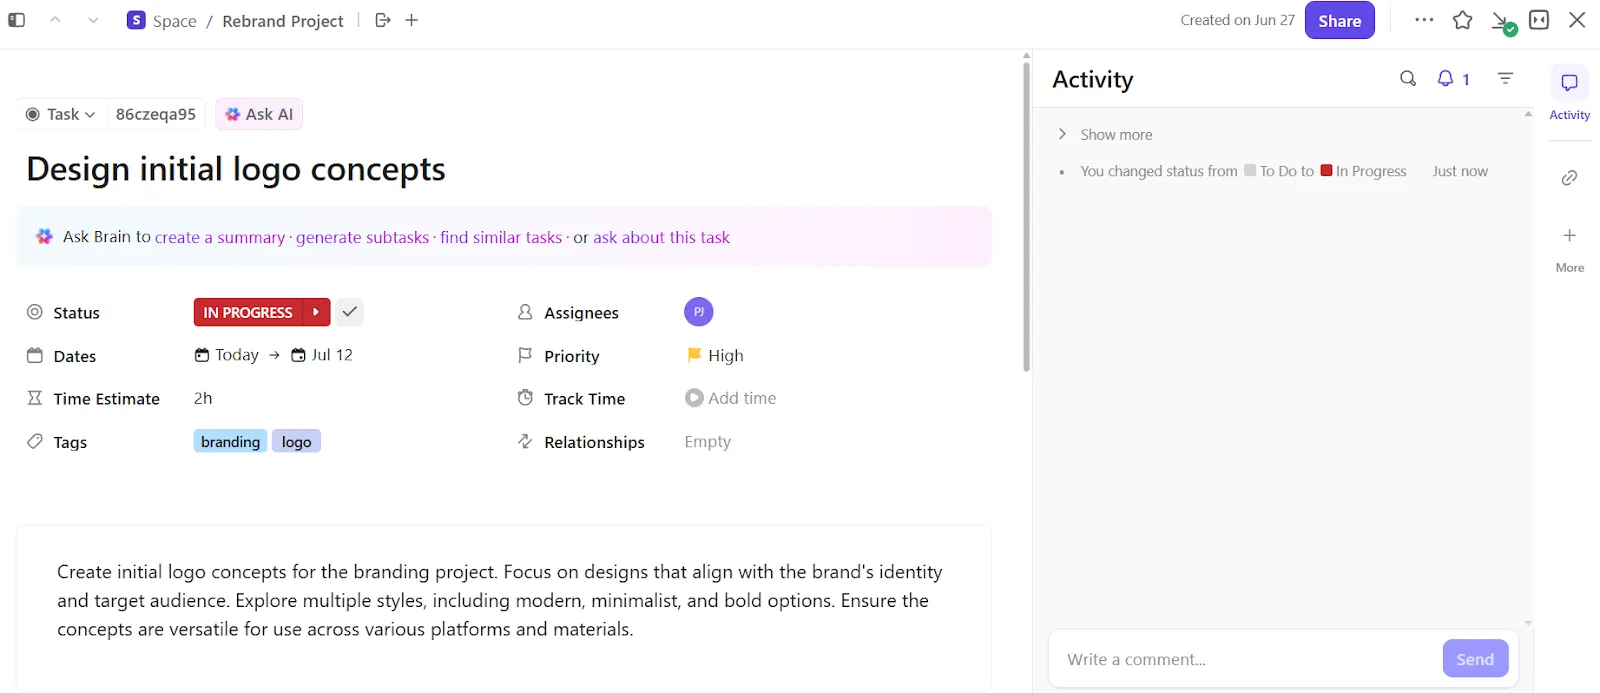Start time tracking with Add time play button
The height and width of the screenshot is (693, 1600).
694,398
